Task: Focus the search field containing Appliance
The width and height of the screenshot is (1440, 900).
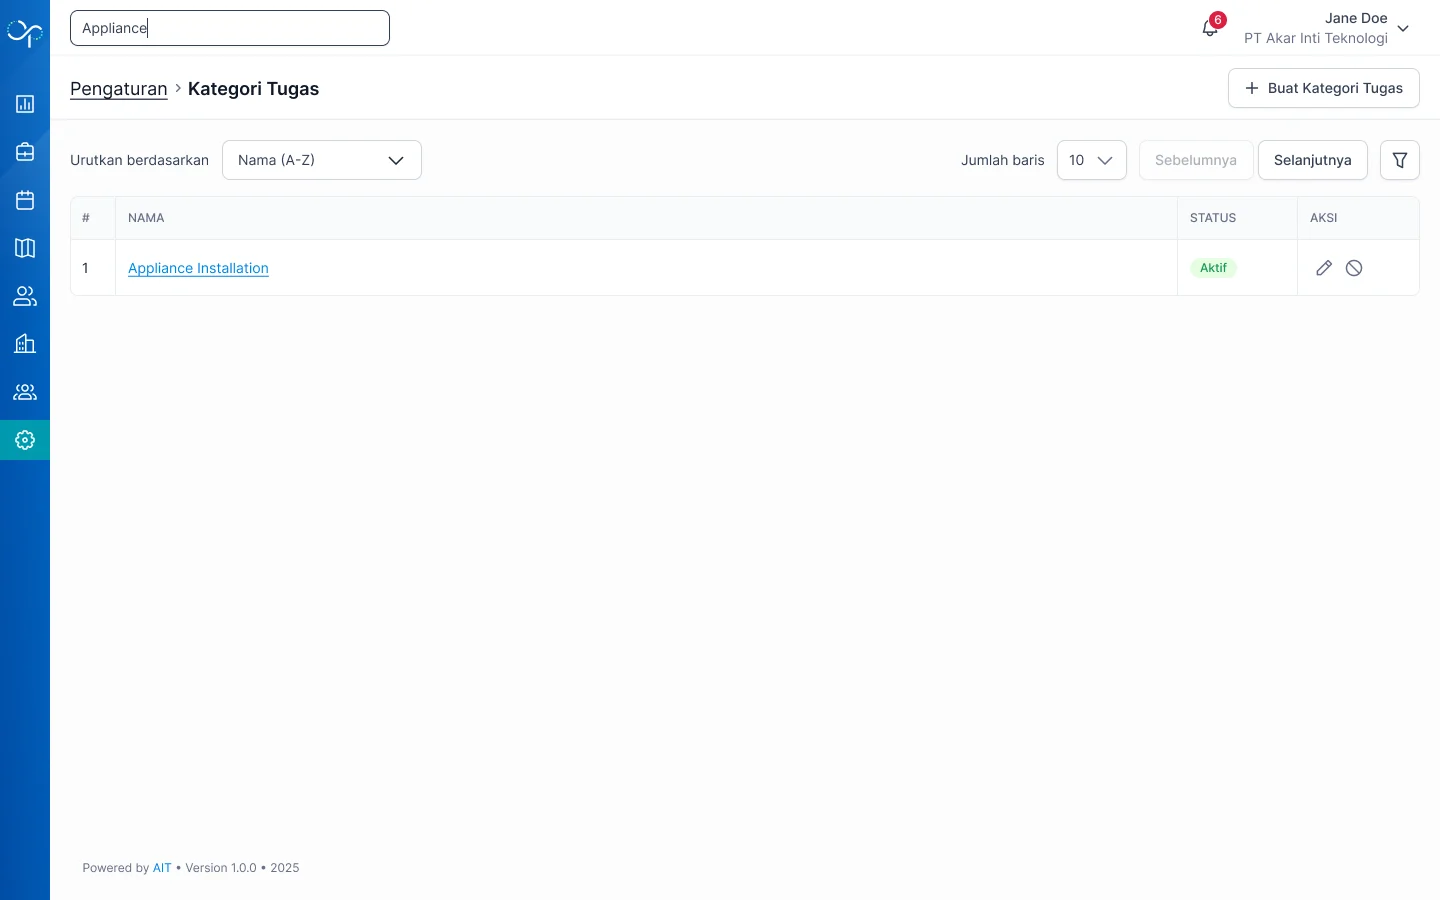Action: pyautogui.click(x=230, y=28)
